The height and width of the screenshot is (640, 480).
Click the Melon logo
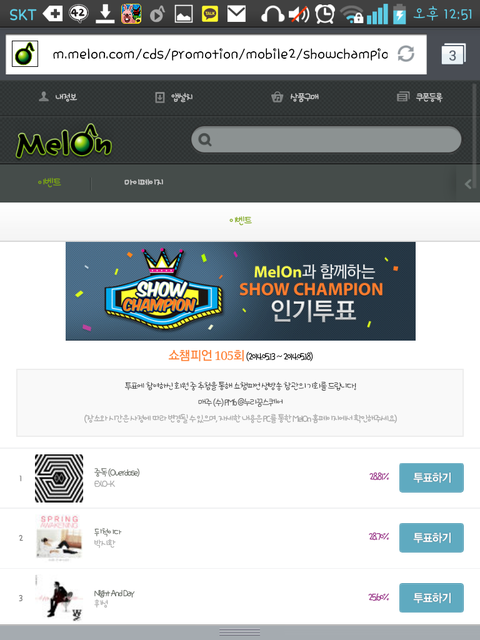click(64, 141)
